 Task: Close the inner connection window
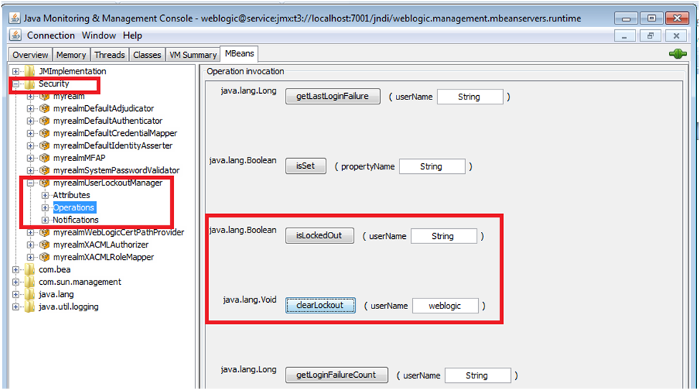(x=676, y=36)
